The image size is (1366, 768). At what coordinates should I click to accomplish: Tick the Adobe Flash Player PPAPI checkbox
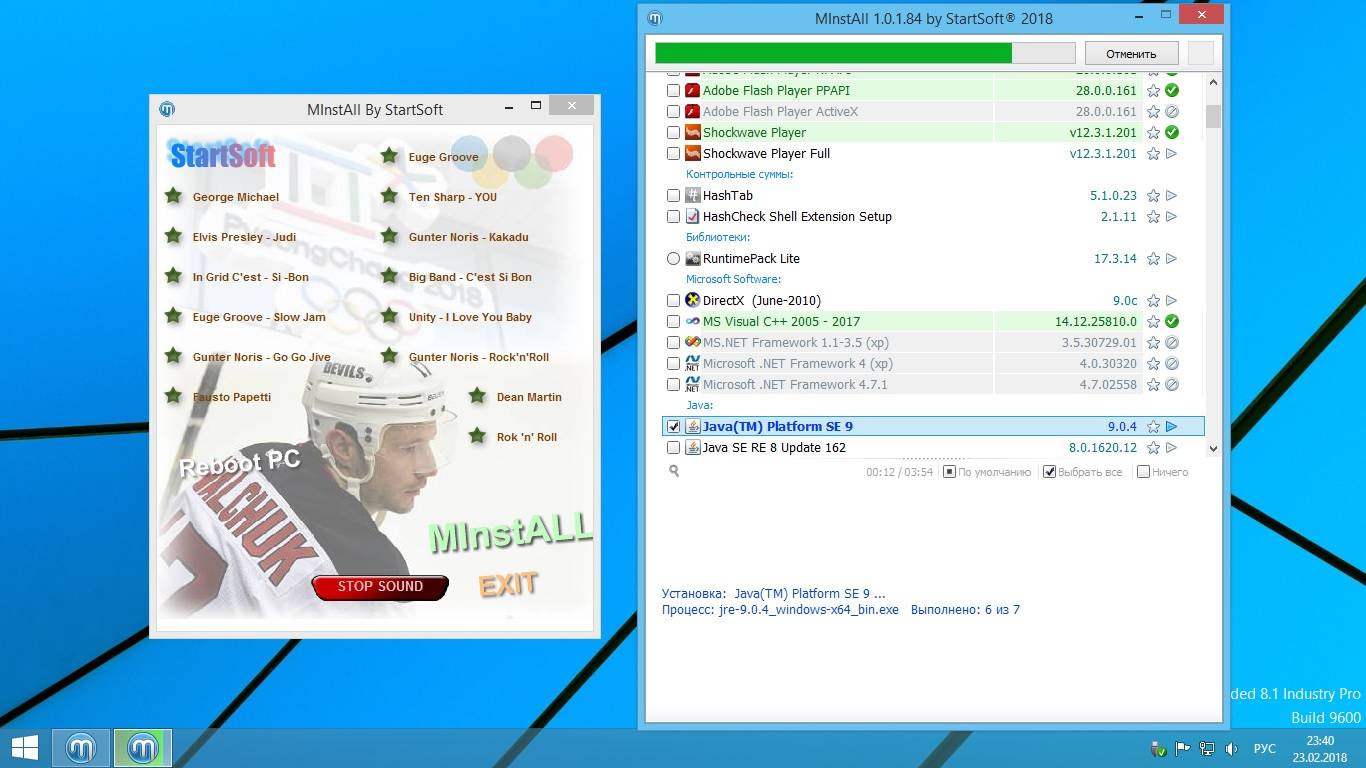(673, 91)
